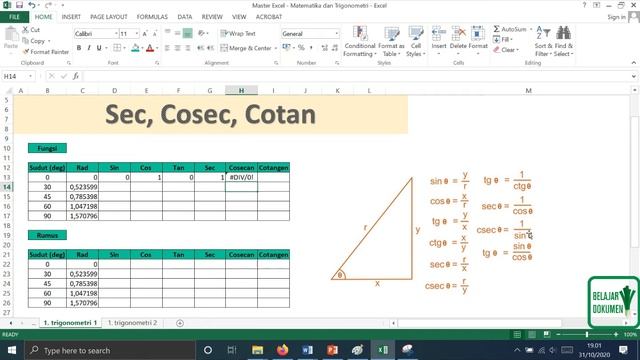Collapse the ribbon with the chevron arrow
The height and width of the screenshot is (360, 640).
click(633, 63)
